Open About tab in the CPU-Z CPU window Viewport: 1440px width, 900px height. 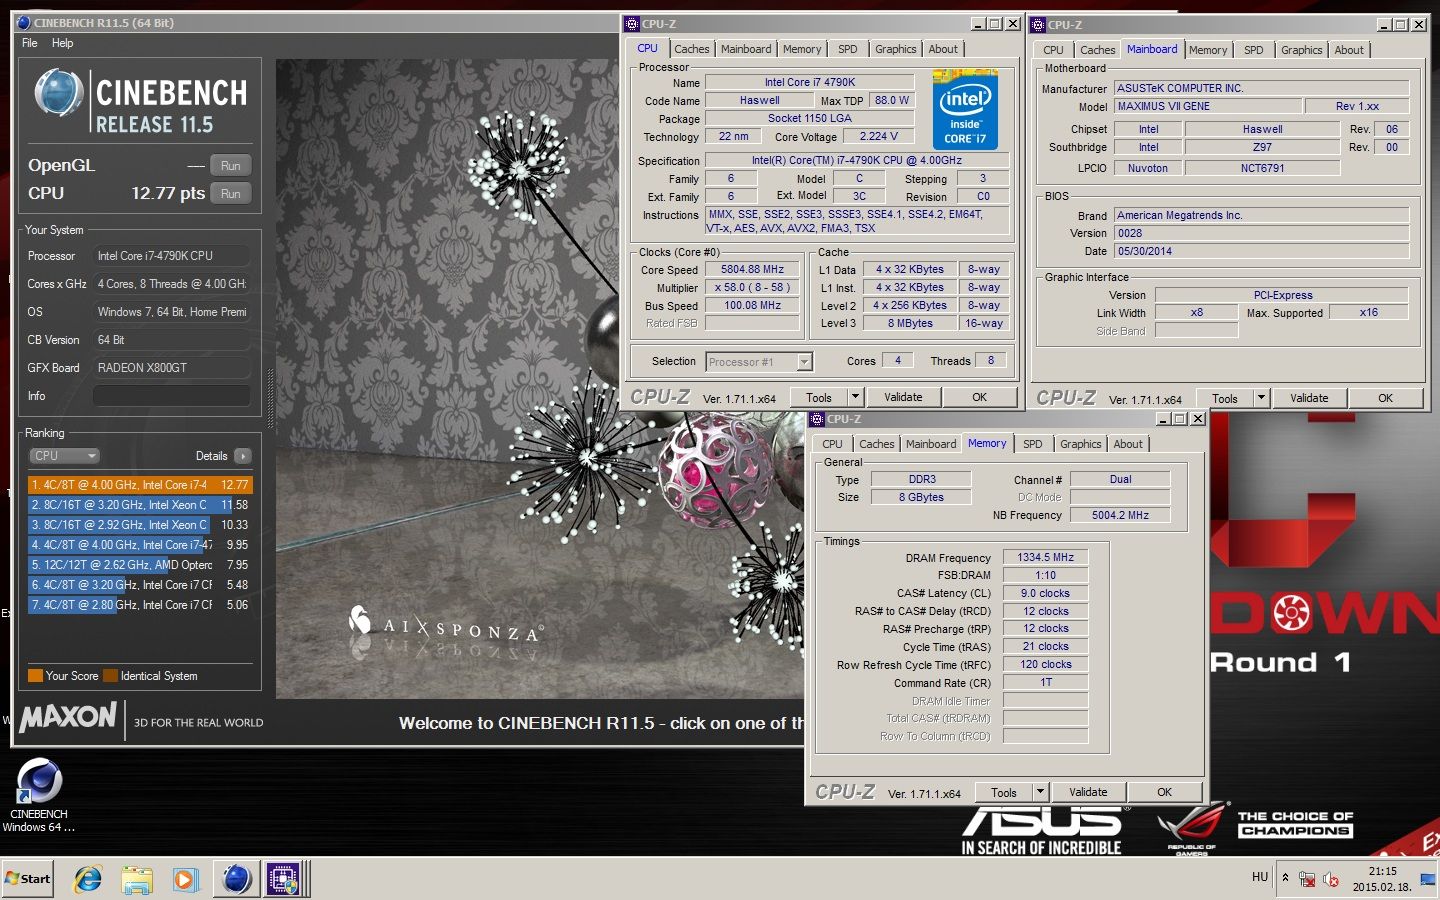pos(943,49)
